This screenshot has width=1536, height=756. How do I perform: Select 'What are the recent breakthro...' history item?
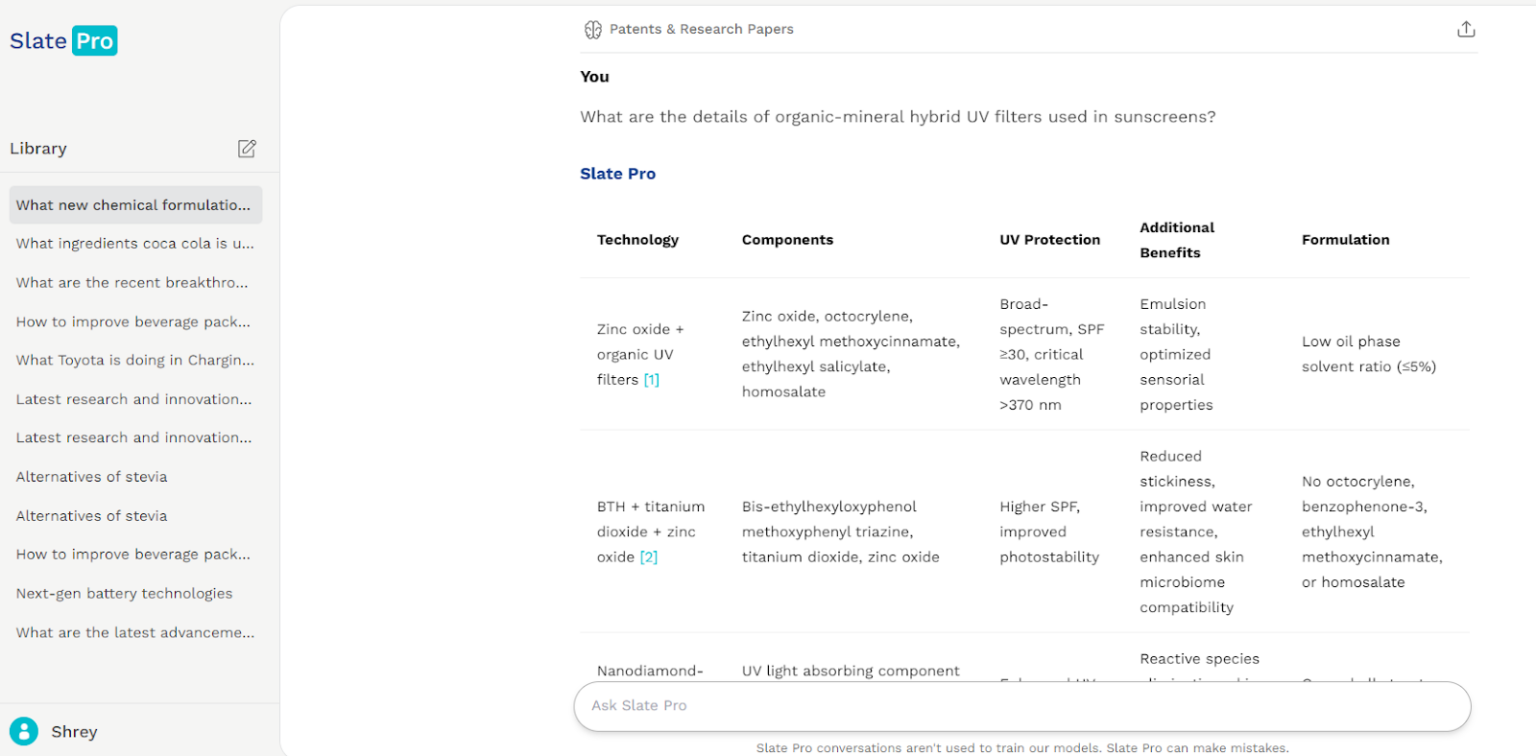[x=132, y=283]
